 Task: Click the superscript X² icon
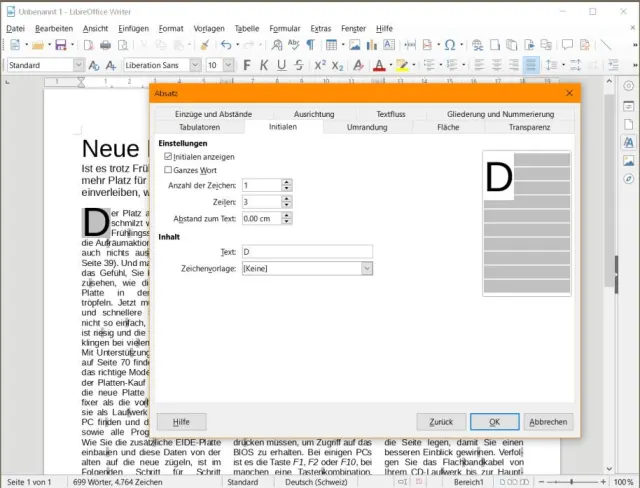(x=320, y=65)
